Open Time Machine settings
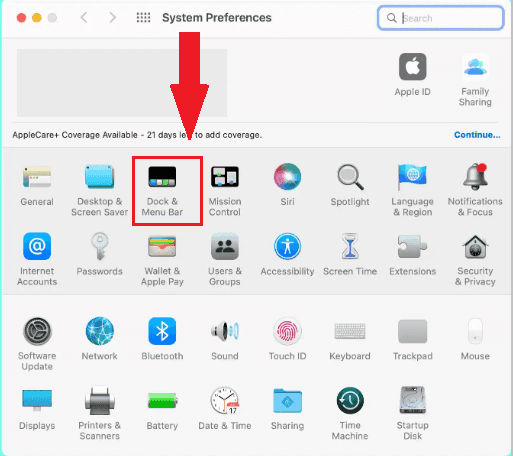The image size is (513, 456). [350, 400]
